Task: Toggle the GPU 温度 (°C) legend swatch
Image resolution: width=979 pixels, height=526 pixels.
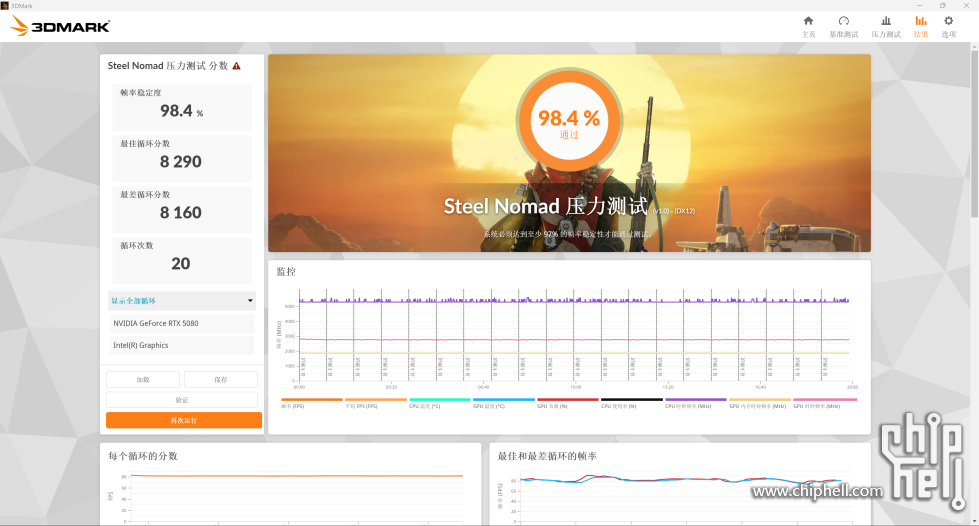Action: click(504, 402)
